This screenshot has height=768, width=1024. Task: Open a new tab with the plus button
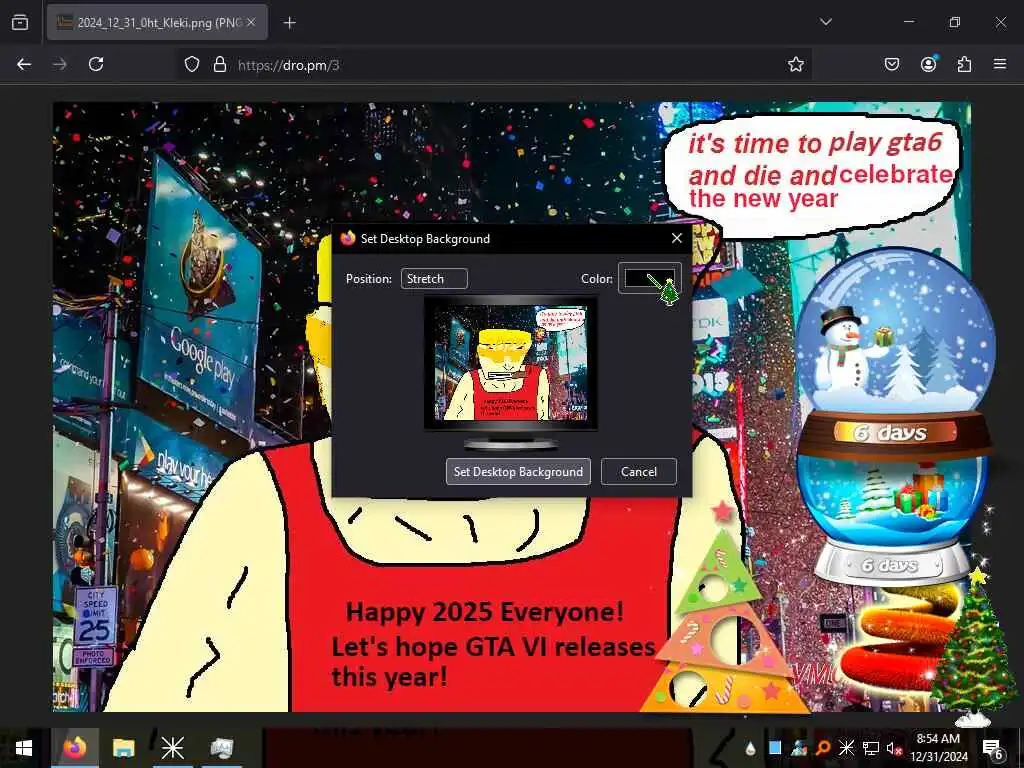coord(289,23)
